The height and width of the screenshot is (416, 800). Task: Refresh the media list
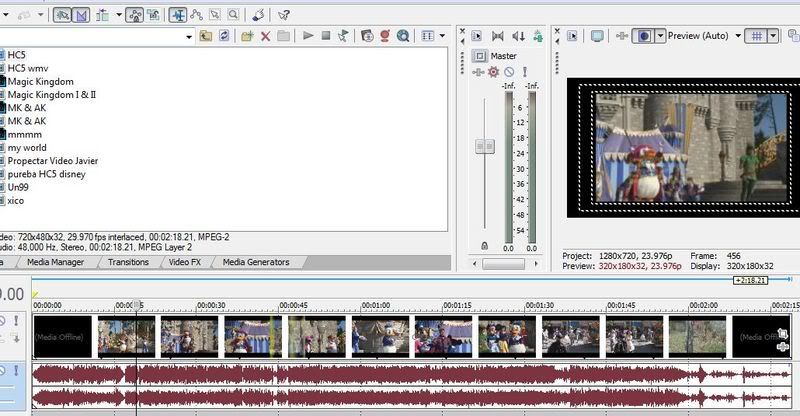tap(224, 36)
